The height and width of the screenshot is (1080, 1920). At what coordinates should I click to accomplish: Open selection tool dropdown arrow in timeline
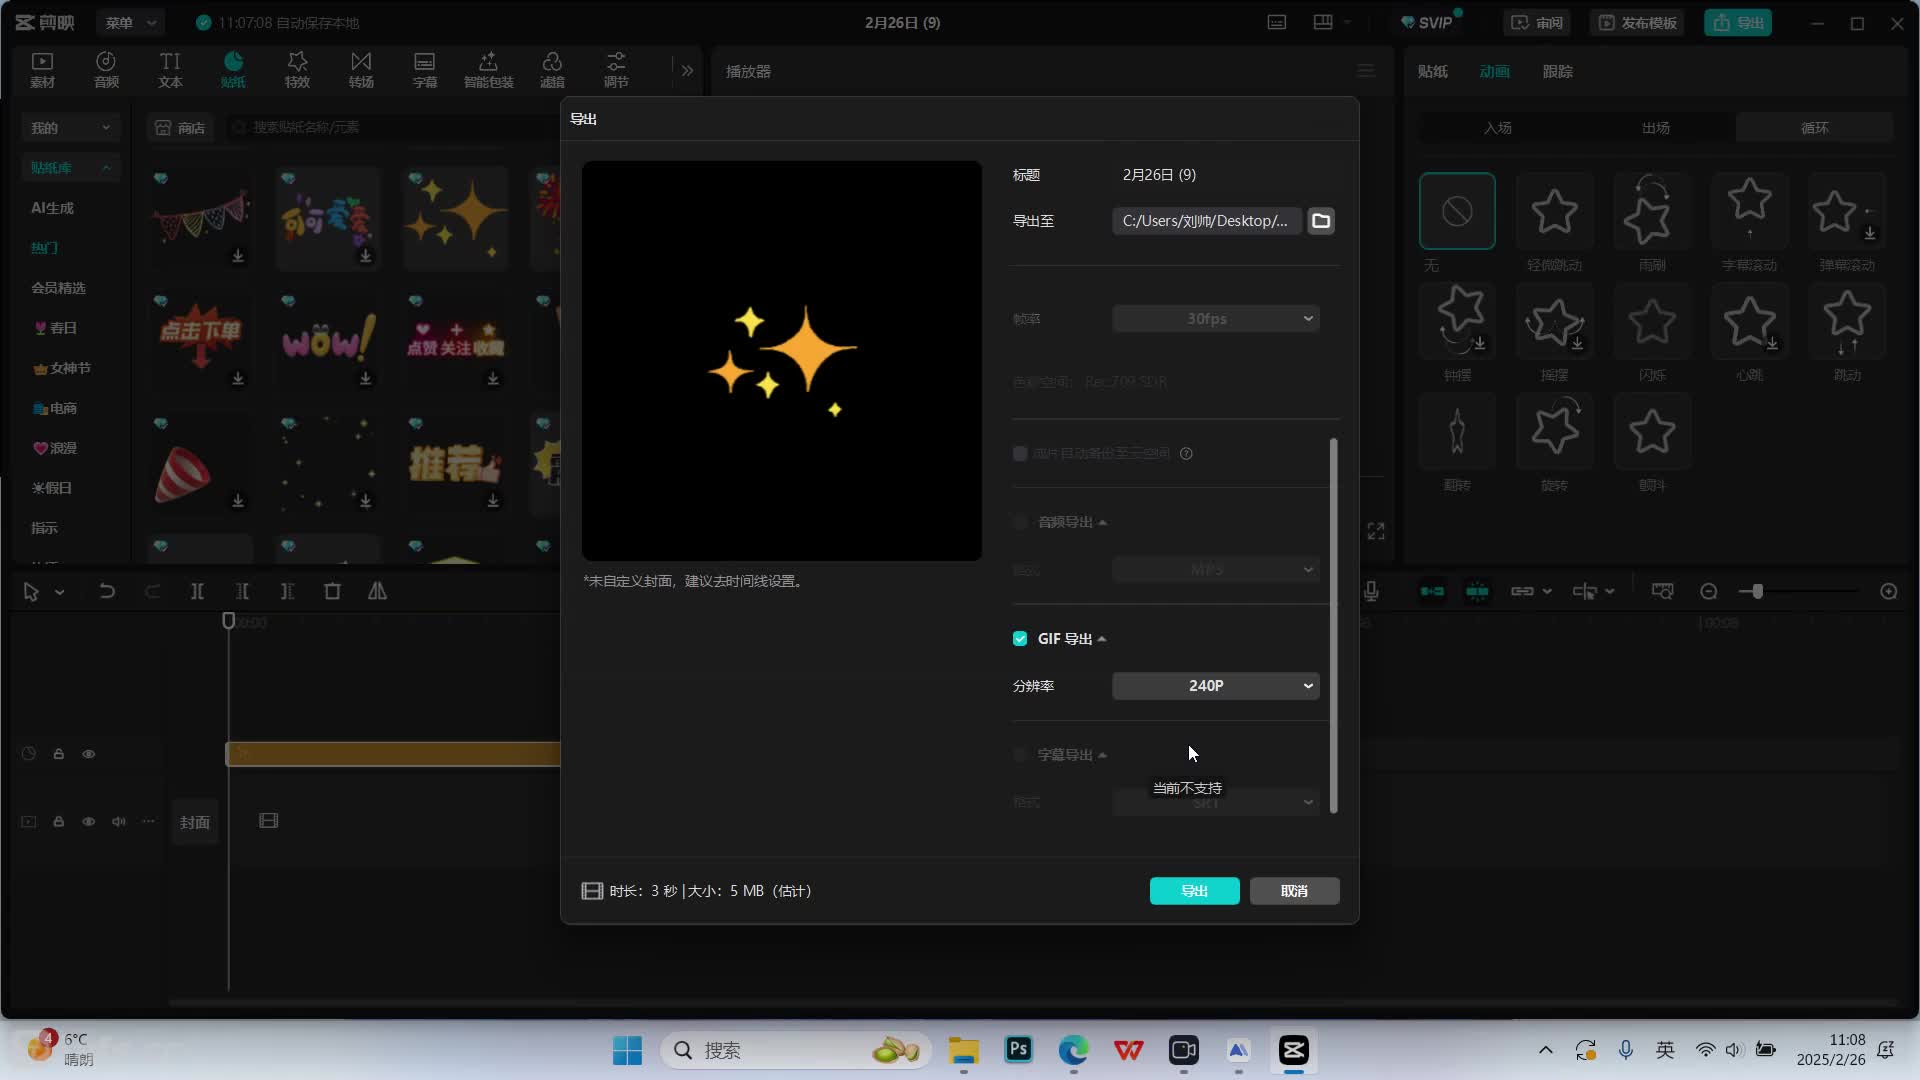click(x=60, y=593)
